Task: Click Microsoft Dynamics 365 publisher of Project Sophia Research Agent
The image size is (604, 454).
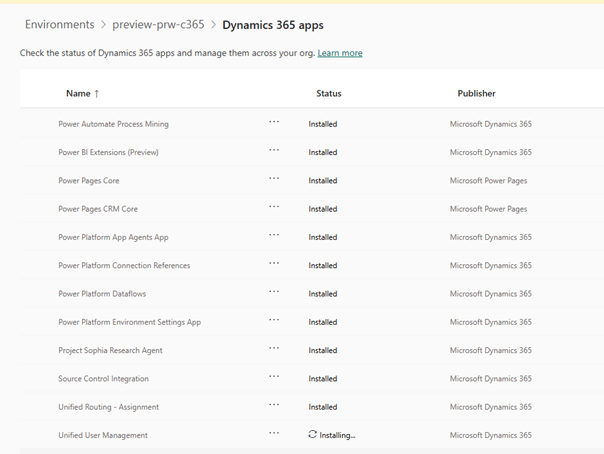Action: tap(491, 350)
